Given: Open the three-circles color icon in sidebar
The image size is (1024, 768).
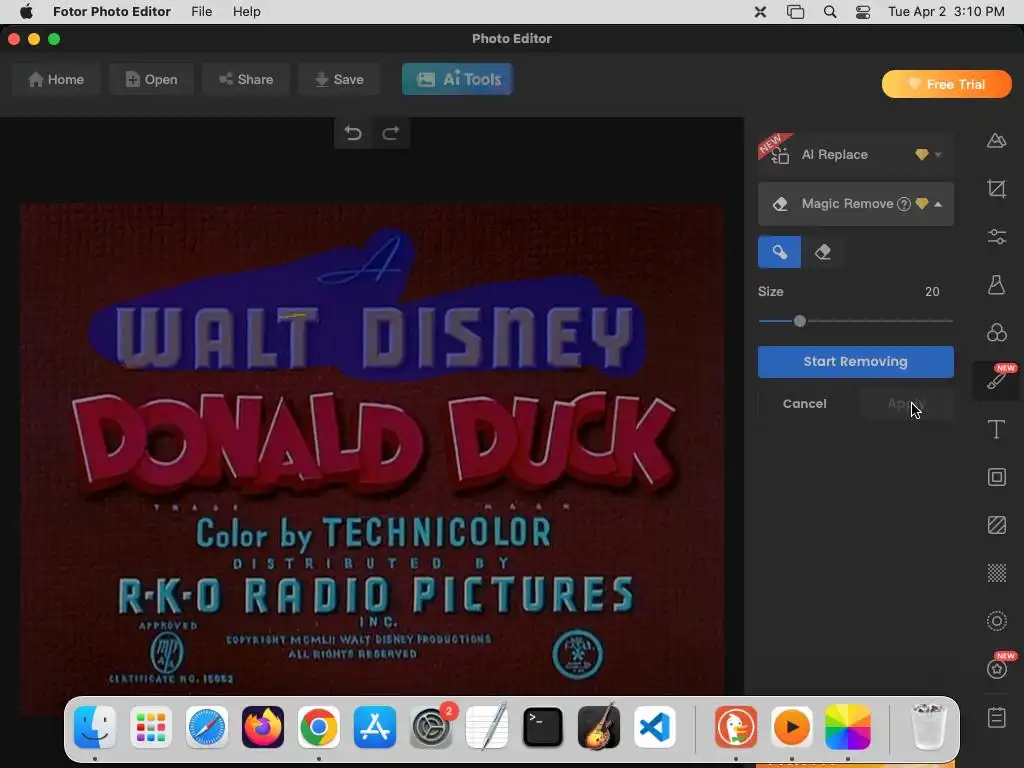Looking at the screenshot, I should pos(996,332).
